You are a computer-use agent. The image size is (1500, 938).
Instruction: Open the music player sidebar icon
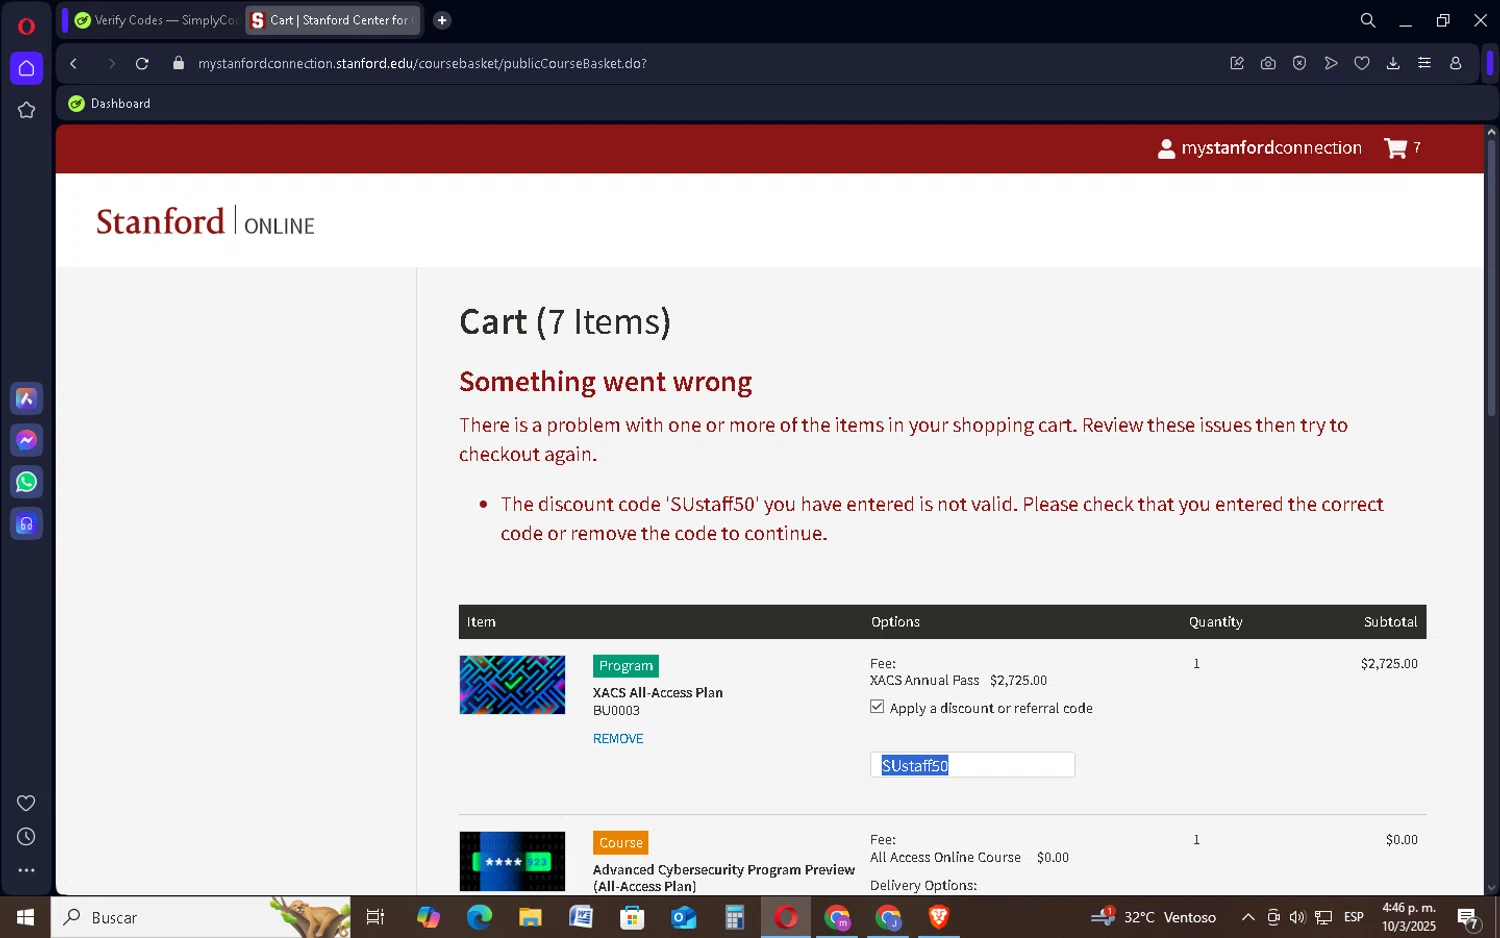point(27,524)
